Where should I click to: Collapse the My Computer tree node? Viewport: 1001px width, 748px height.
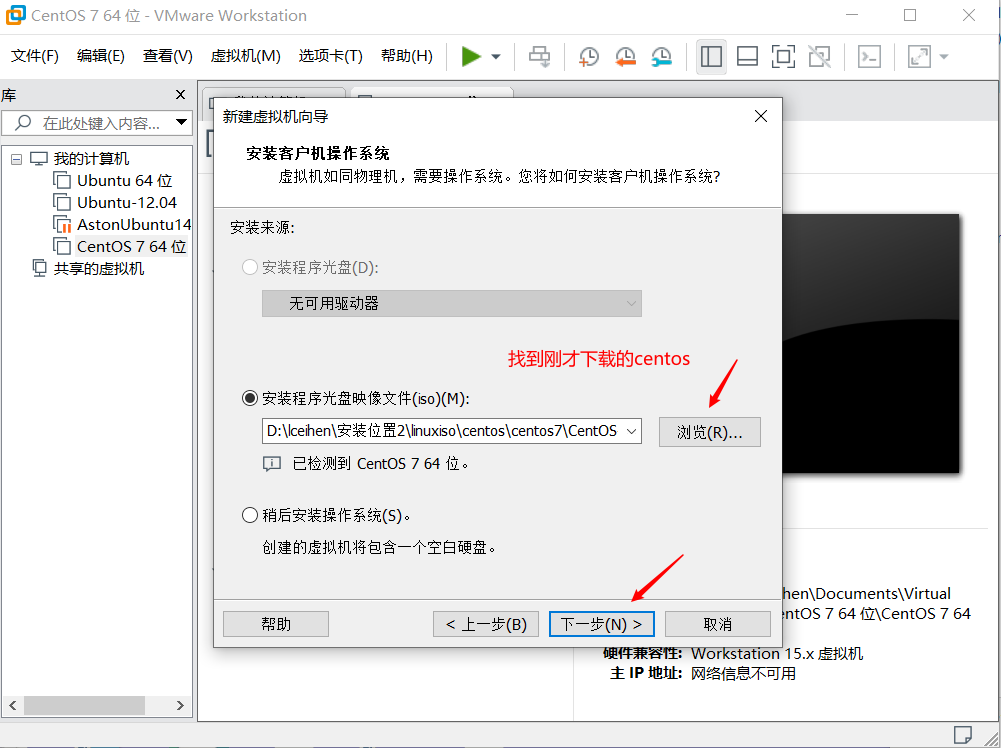pyautogui.click(x=17, y=159)
